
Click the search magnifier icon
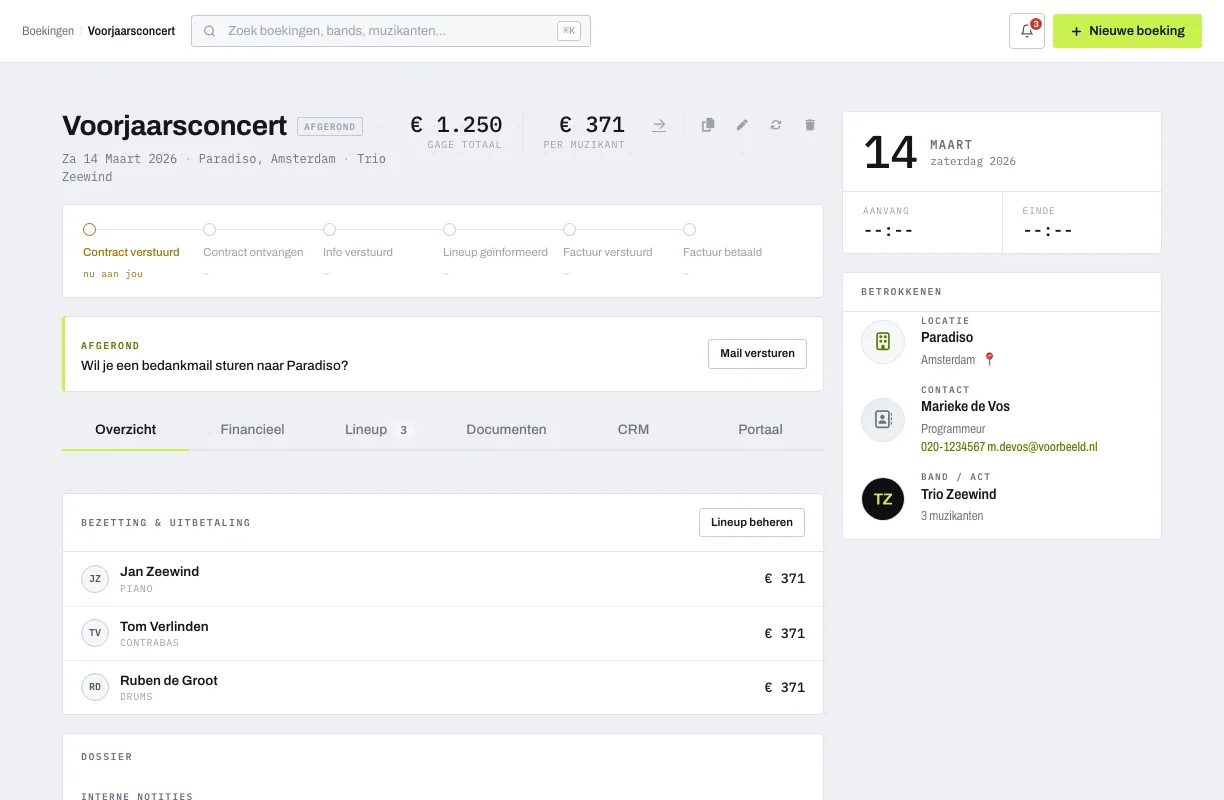pyautogui.click(x=210, y=31)
